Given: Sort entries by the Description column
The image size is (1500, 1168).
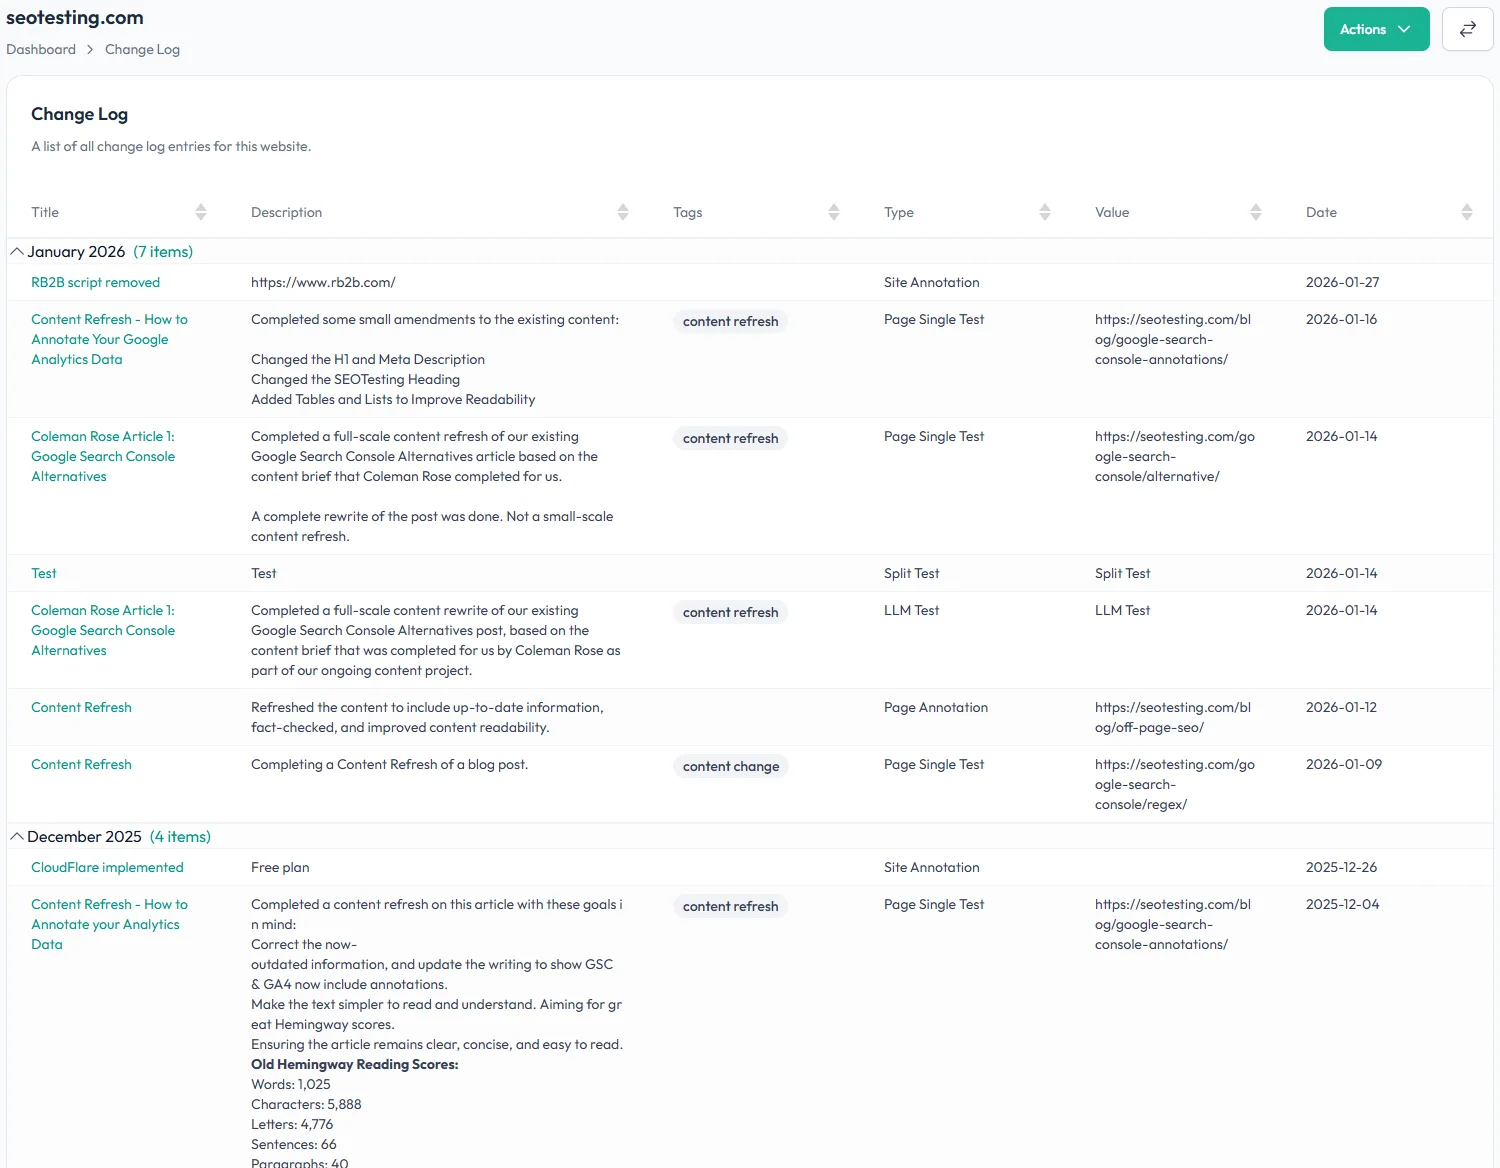Looking at the screenshot, I should tap(623, 212).
